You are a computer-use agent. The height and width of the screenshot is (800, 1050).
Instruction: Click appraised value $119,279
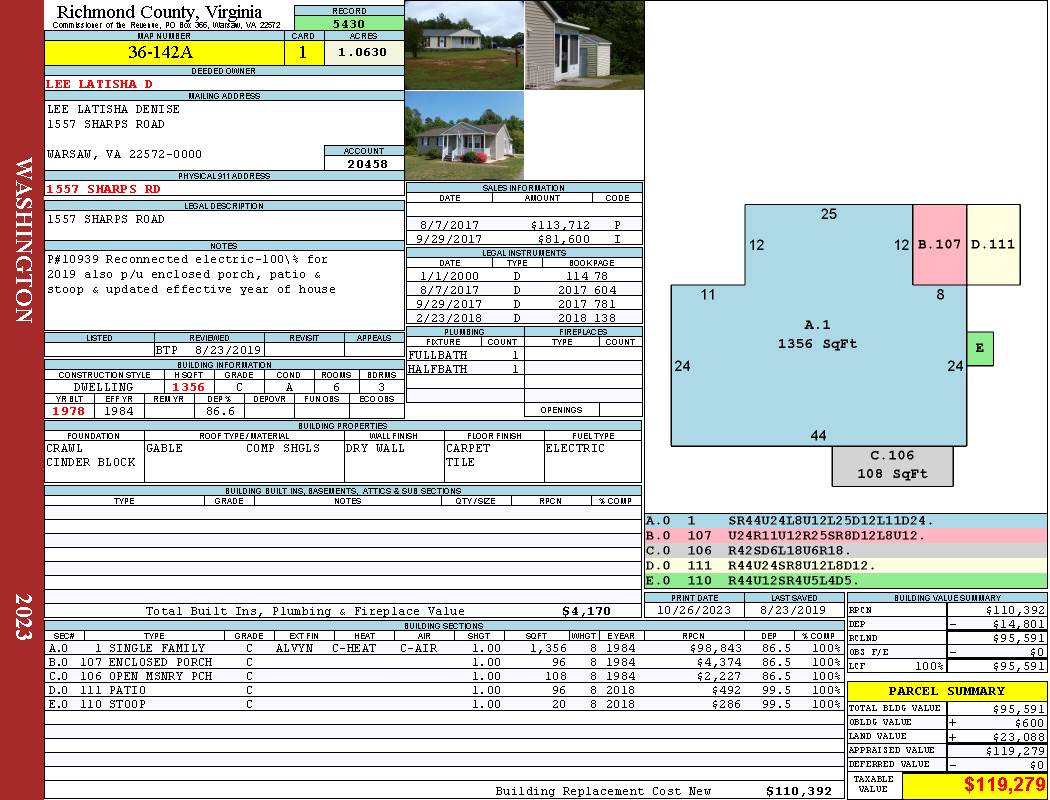click(x=1015, y=750)
